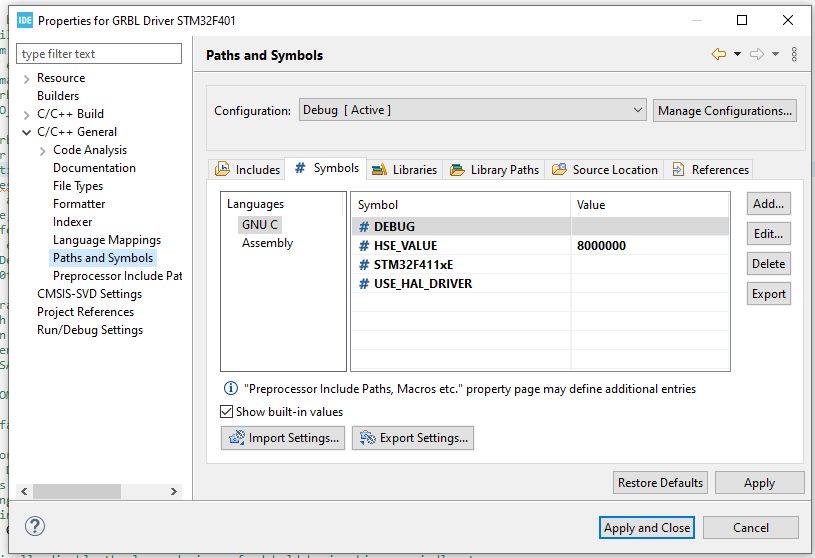
Task: Select Language Mappings in the tree
Action: [107, 240]
